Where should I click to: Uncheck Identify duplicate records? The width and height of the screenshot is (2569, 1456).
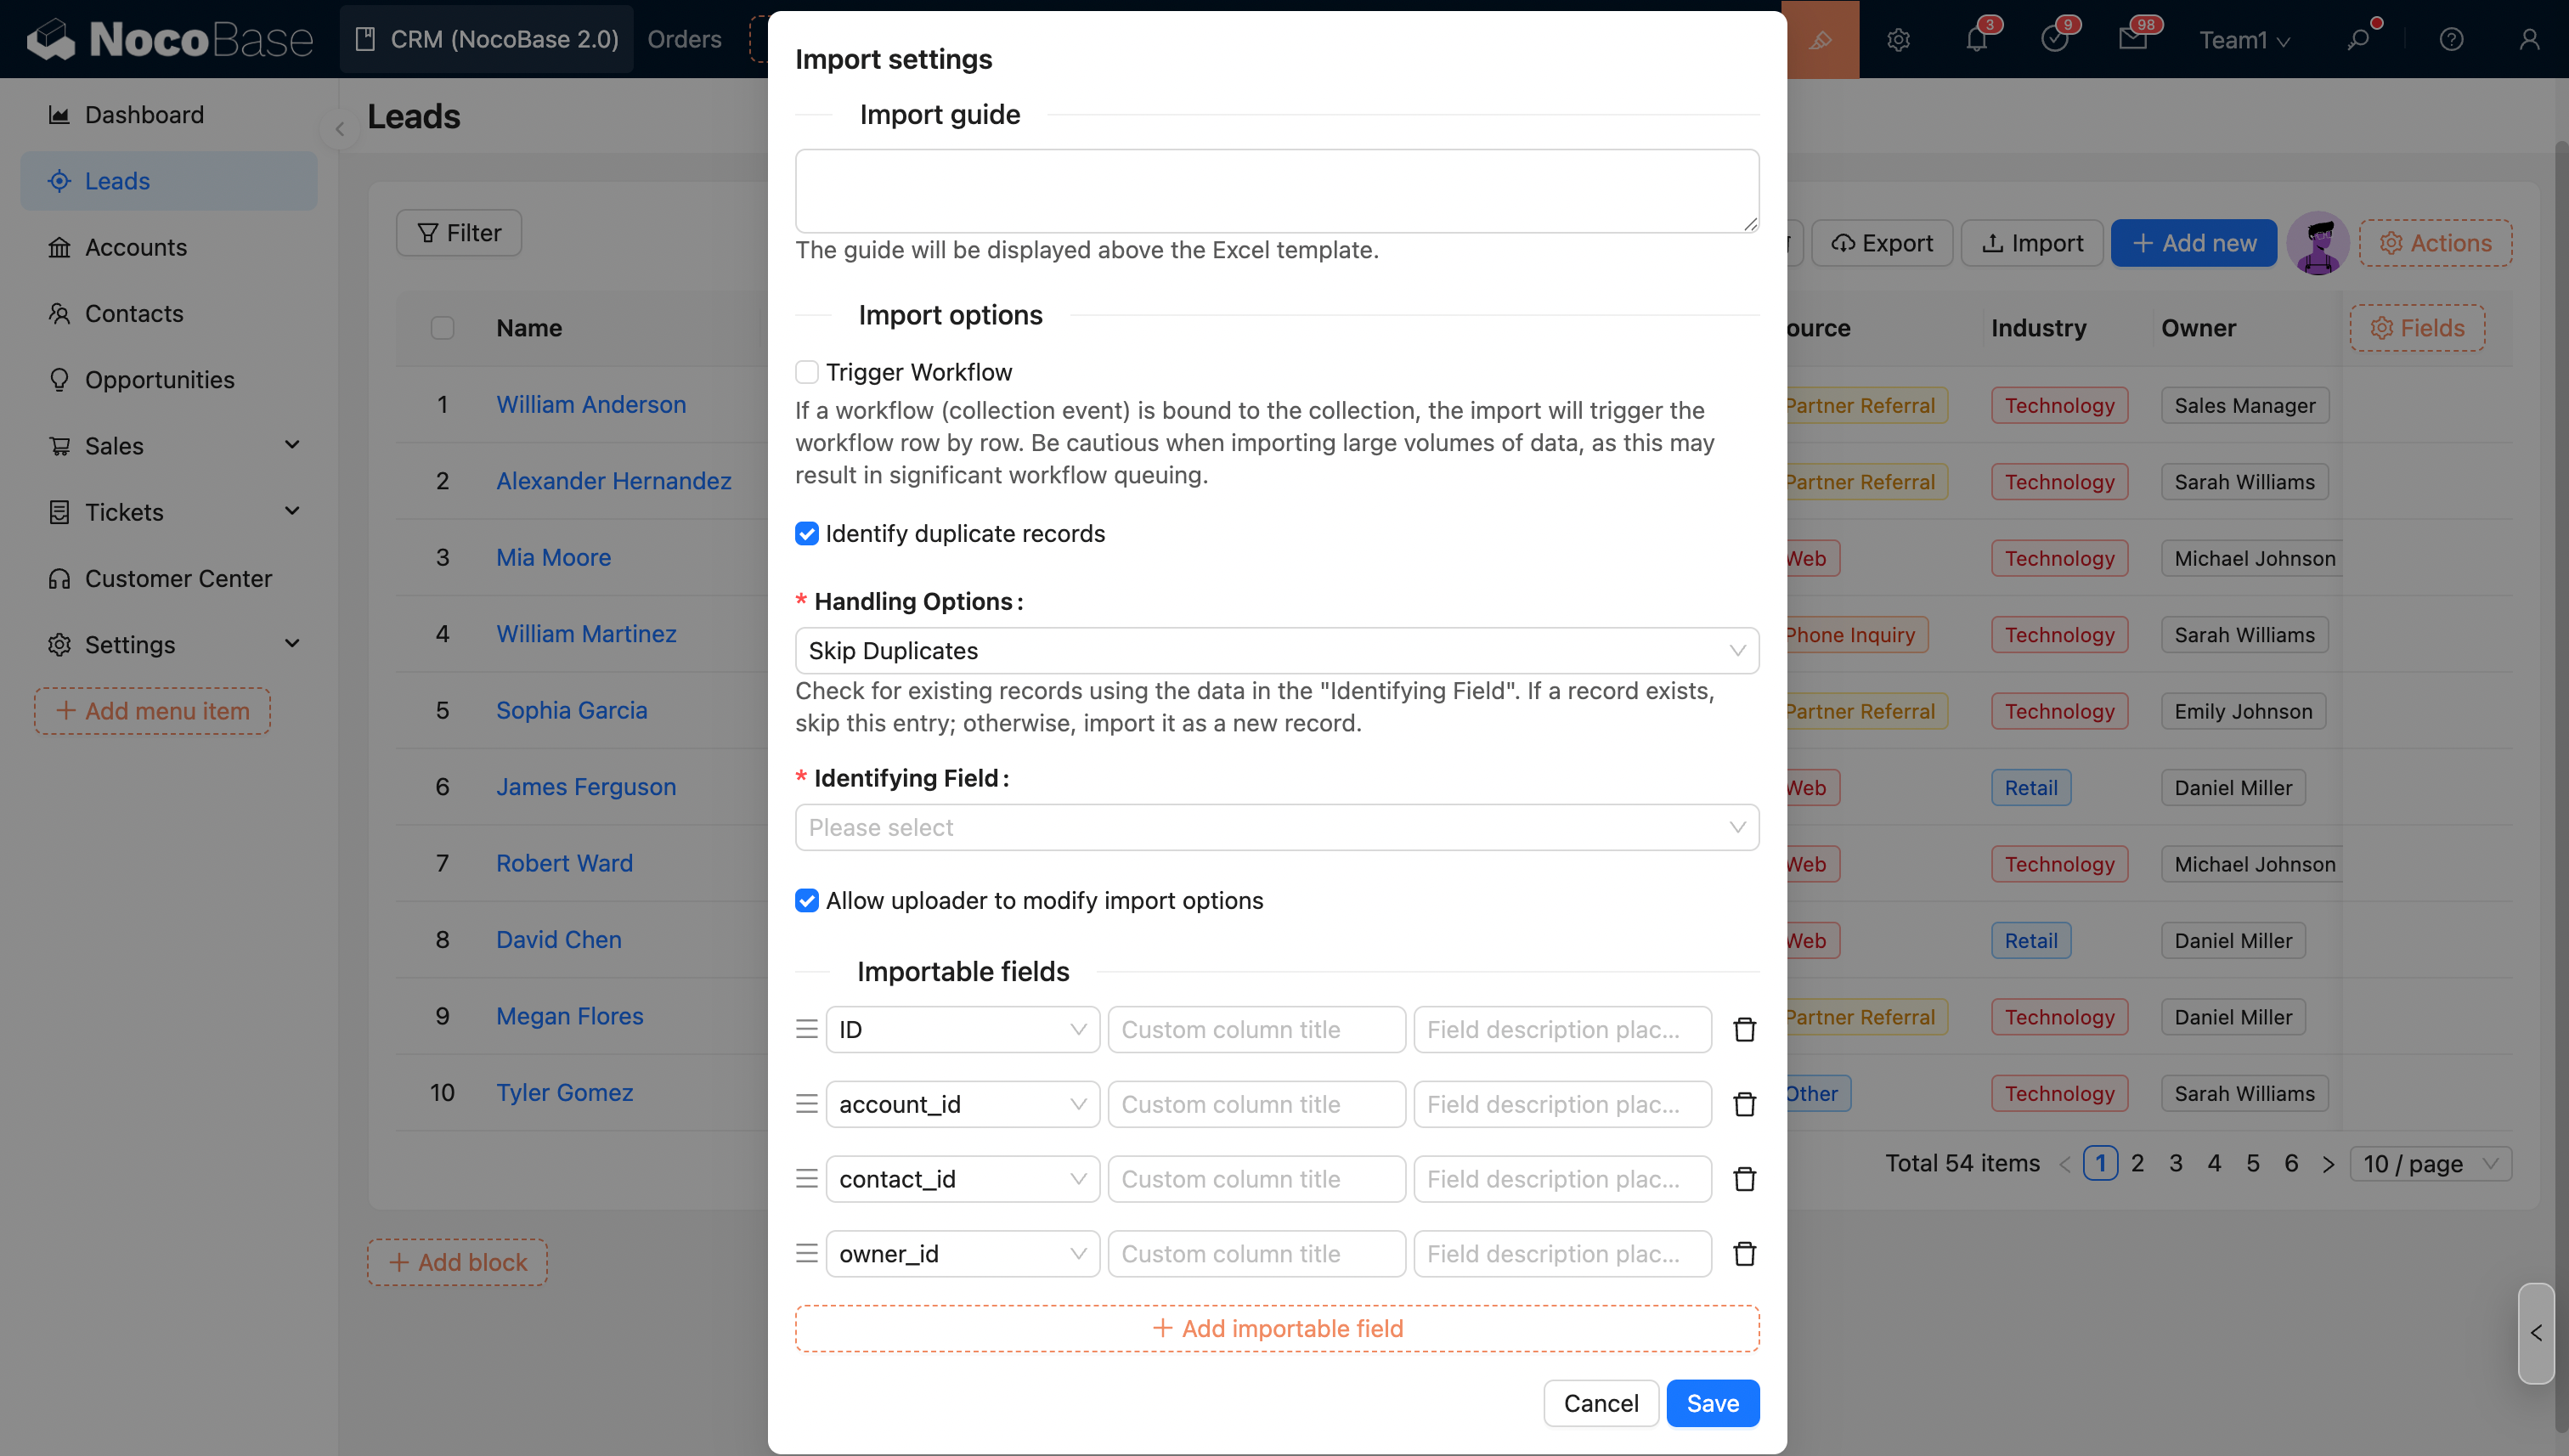point(807,533)
